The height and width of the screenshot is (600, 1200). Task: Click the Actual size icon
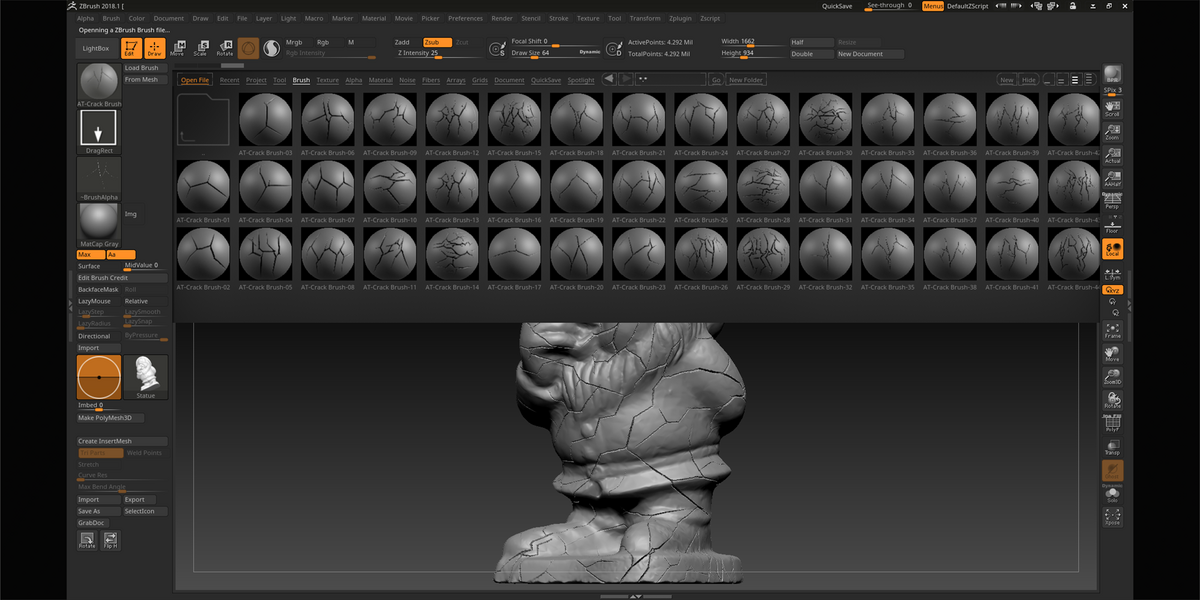pos(1112,153)
